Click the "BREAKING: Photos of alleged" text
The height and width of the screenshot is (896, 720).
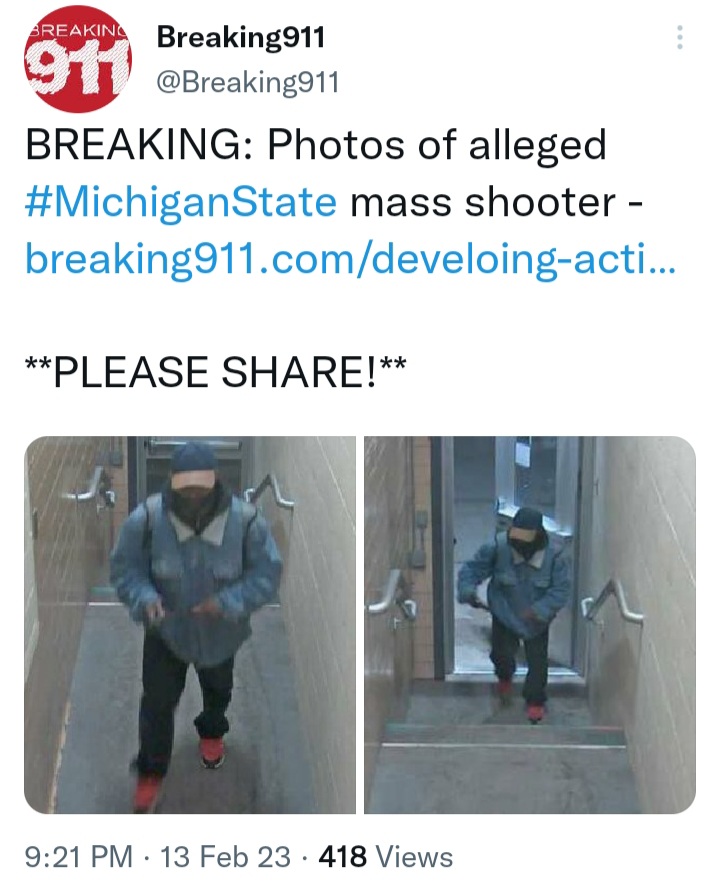click(x=316, y=145)
